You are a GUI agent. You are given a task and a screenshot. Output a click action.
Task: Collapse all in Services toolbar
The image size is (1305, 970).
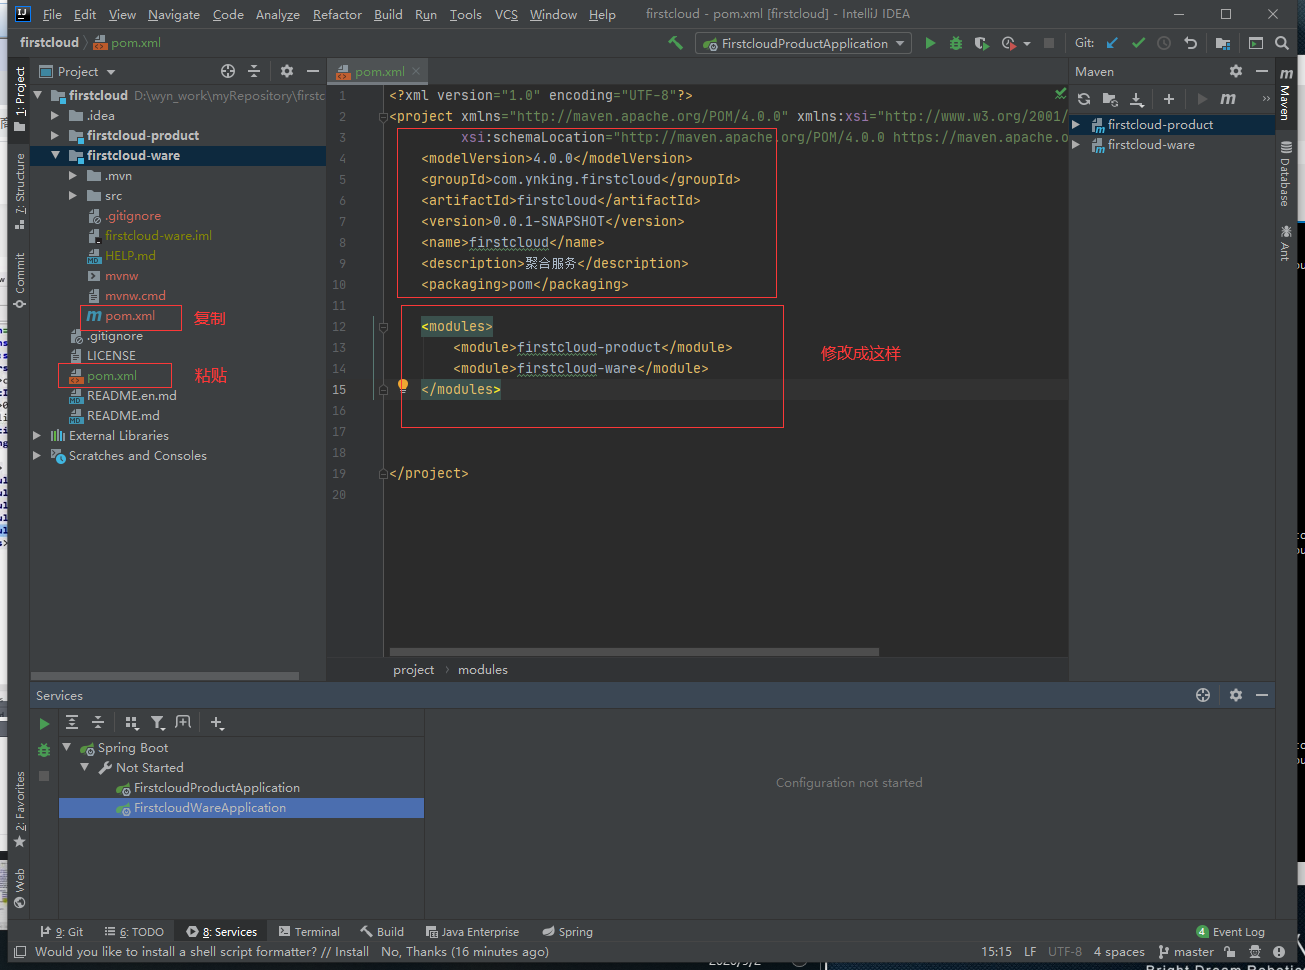click(x=98, y=722)
